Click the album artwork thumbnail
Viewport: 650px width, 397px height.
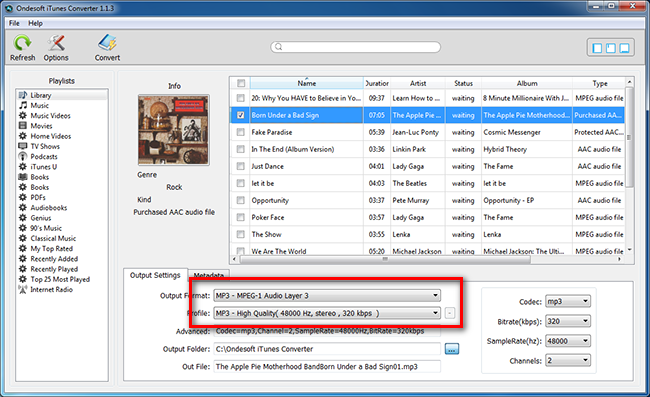tap(174, 130)
